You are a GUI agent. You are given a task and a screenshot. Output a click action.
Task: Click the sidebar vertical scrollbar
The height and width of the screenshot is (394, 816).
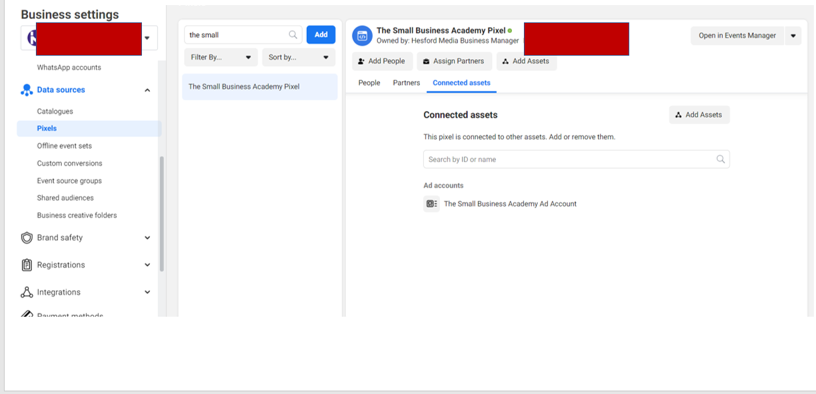tap(162, 213)
